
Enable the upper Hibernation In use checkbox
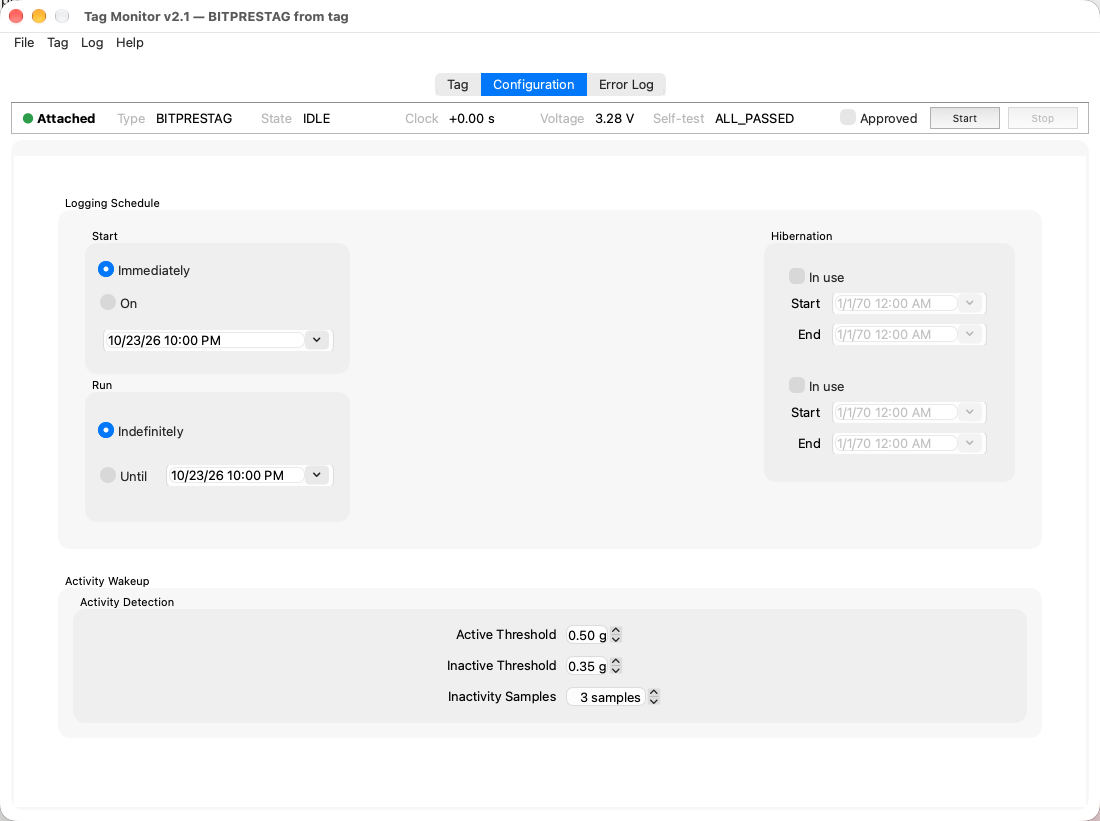coord(797,276)
